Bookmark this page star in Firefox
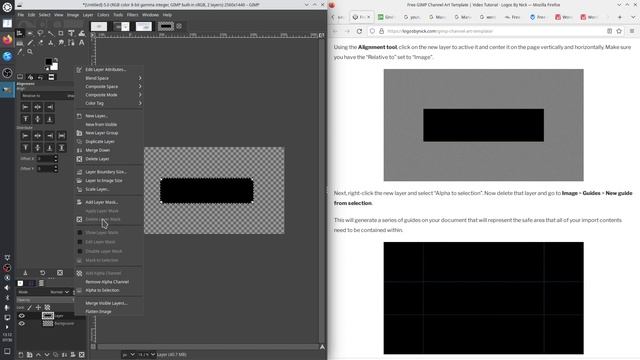Viewport: 640px width, 360px height. point(619,31)
